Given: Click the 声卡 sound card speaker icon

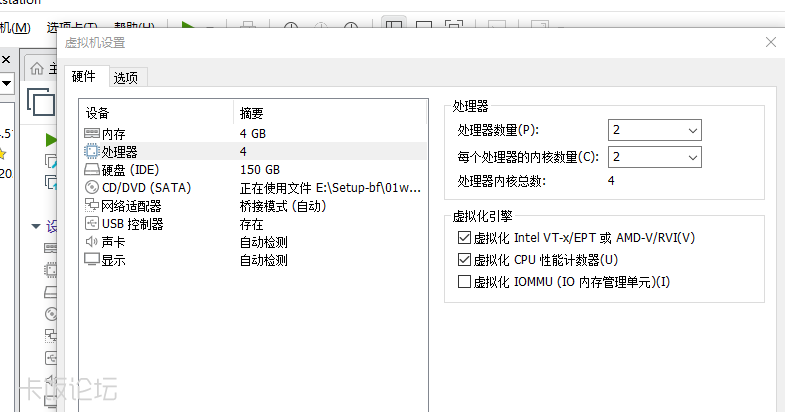Looking at the screenshot, I should (92, 241).
